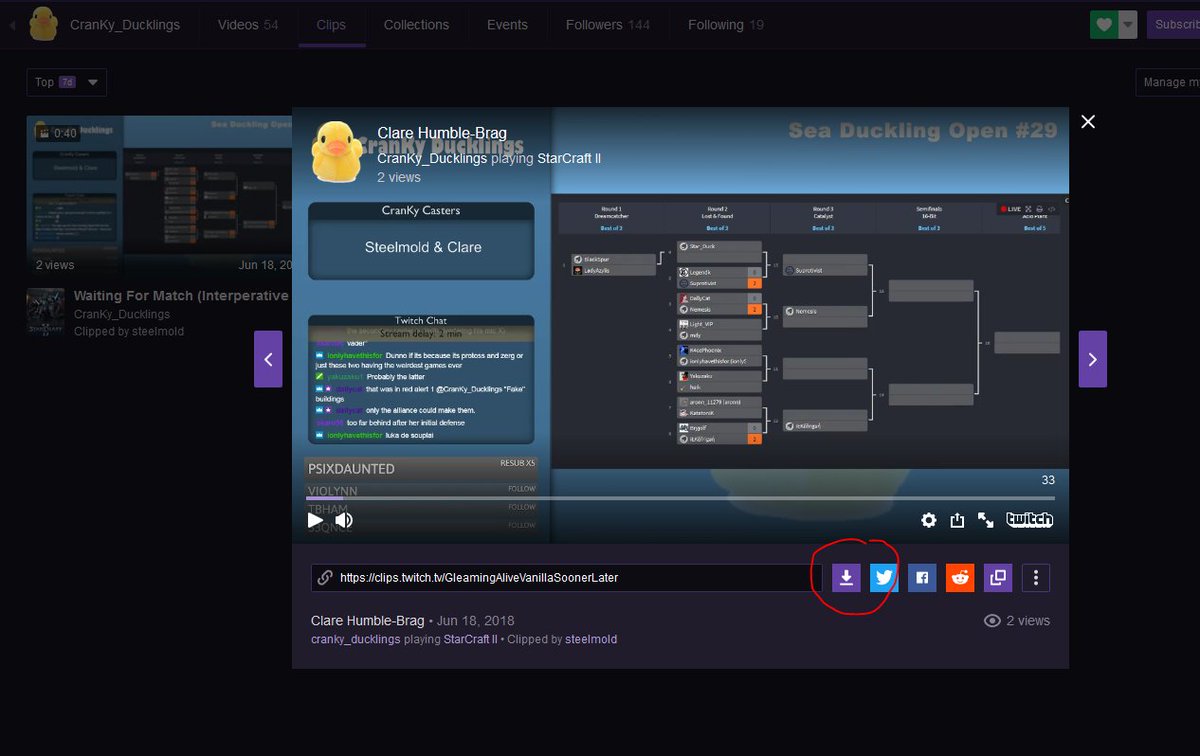
Task: Click Waiting For Match clip title
Action: 181,296
